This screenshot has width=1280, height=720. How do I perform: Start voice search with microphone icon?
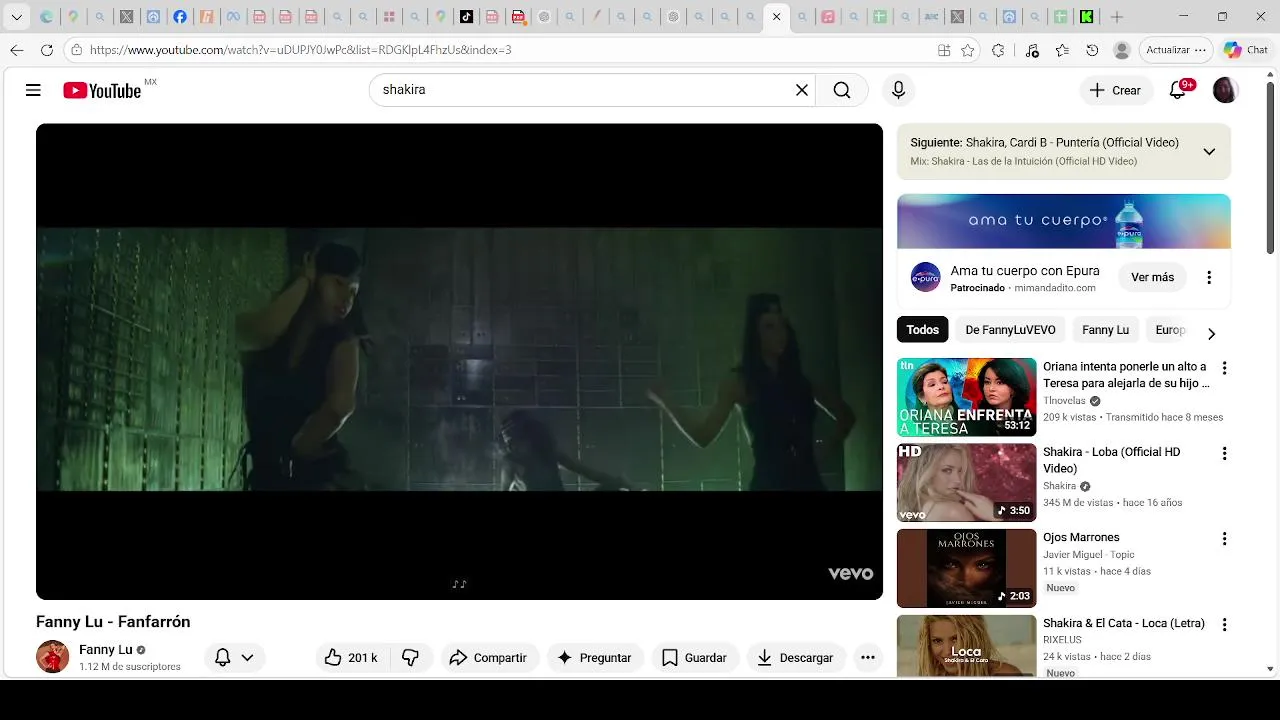898,90
